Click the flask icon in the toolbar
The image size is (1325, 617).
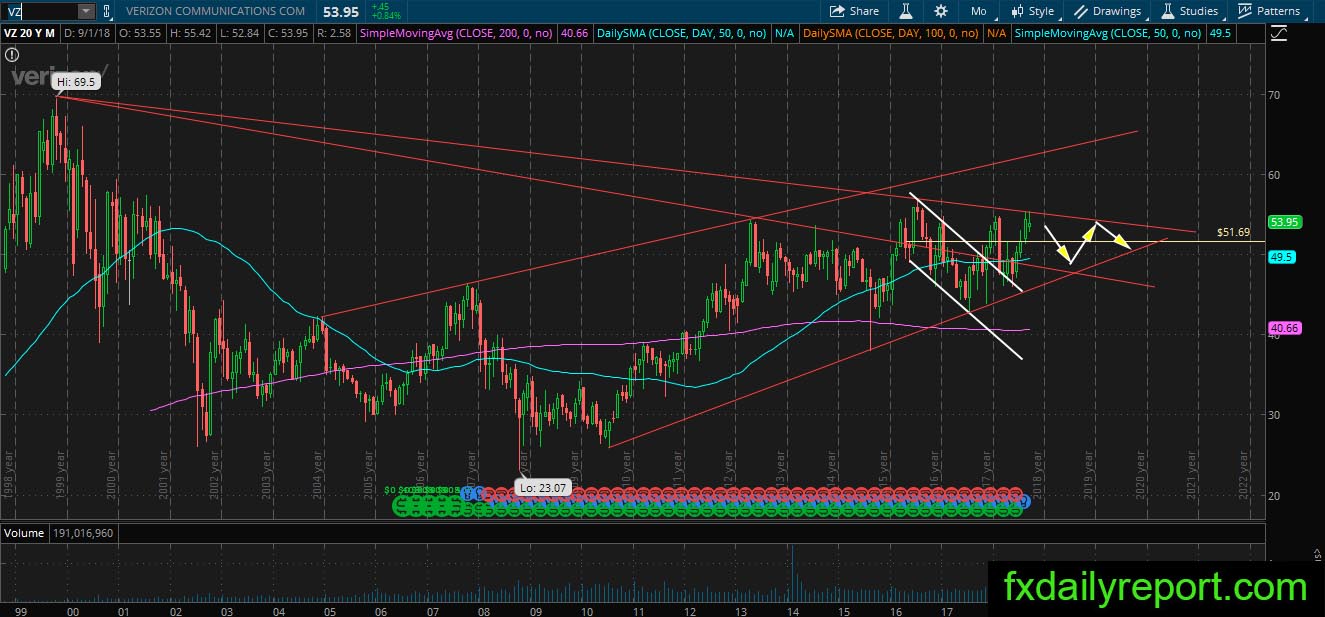point(906,11)
